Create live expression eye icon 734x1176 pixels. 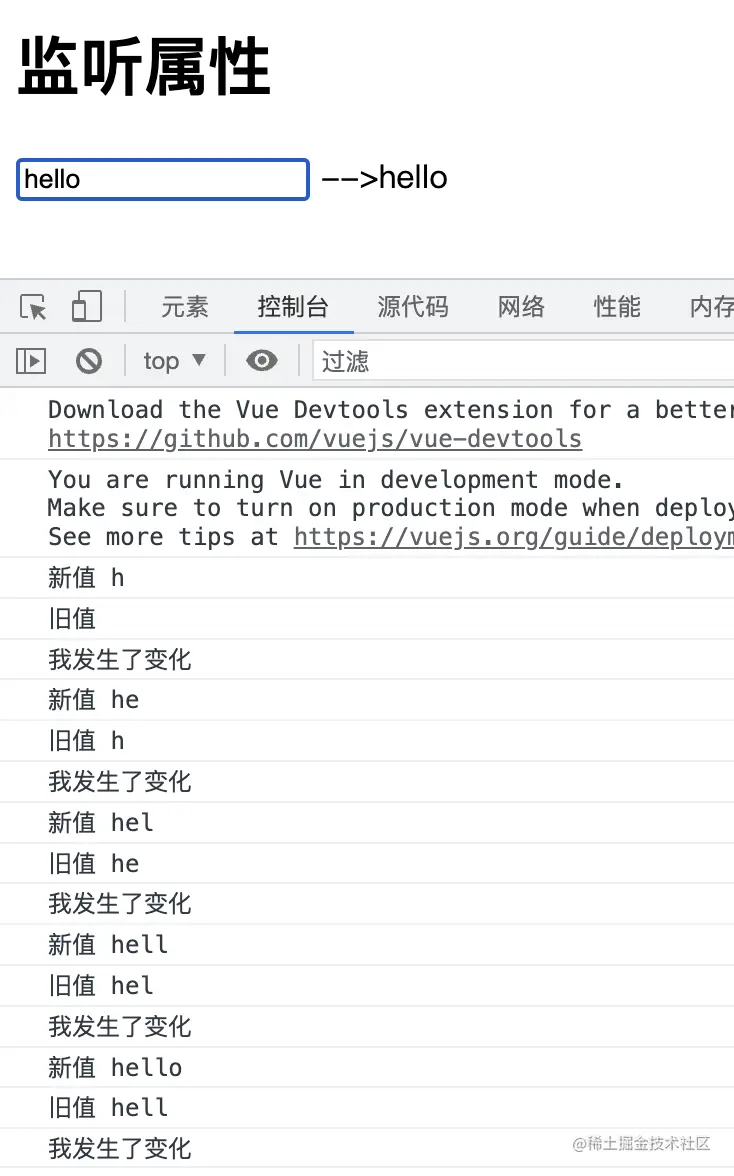pyautogui.click(x=262, y=361)
